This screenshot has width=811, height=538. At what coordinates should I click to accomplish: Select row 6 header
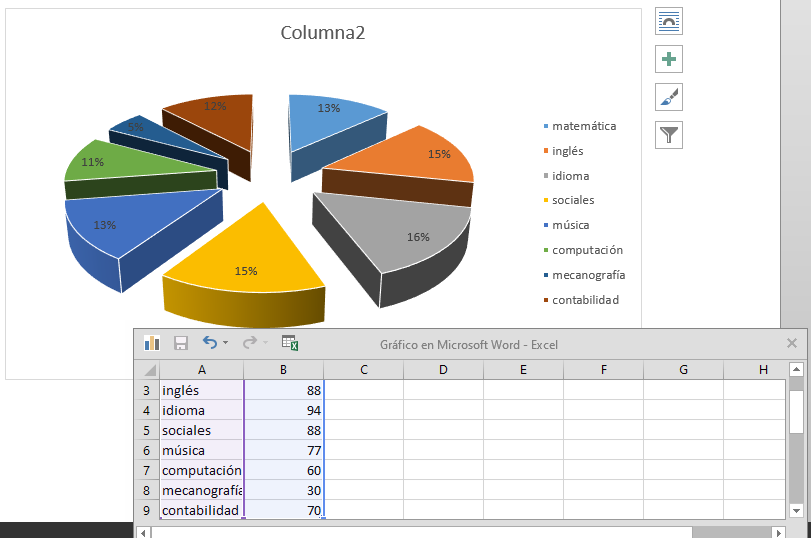[x=147, y=451]
